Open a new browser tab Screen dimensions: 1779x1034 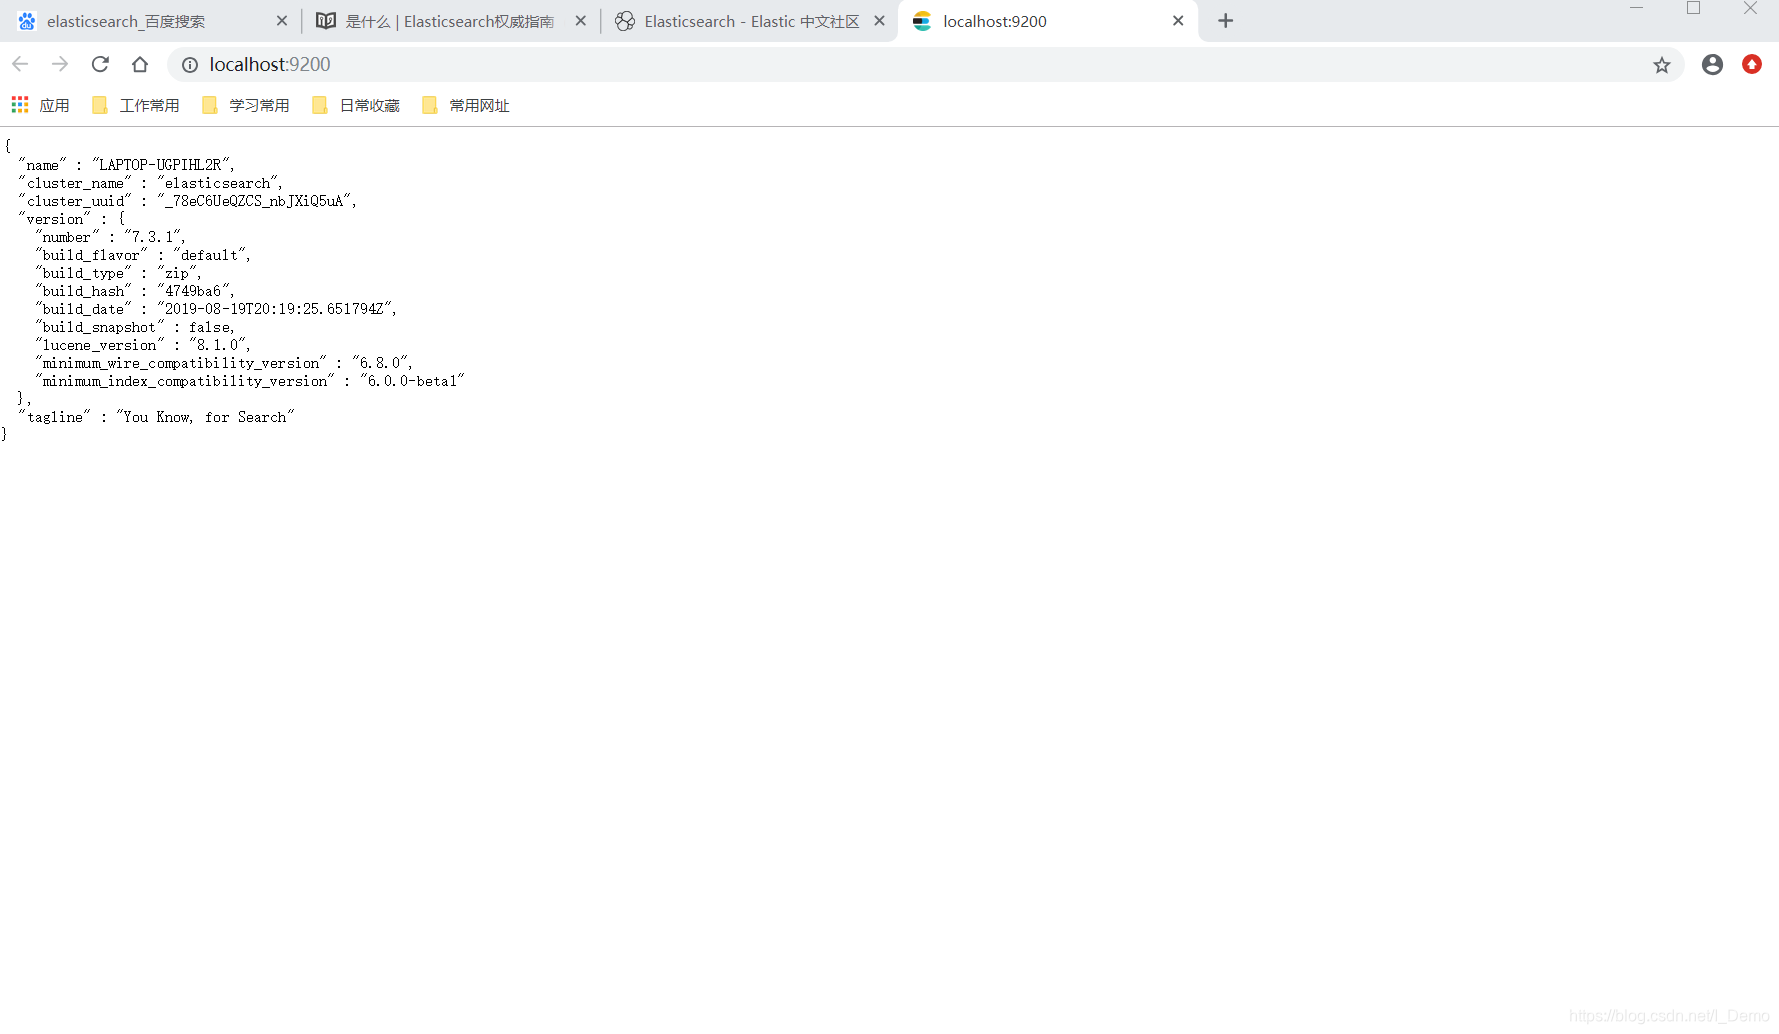[x=1225, y=21]
